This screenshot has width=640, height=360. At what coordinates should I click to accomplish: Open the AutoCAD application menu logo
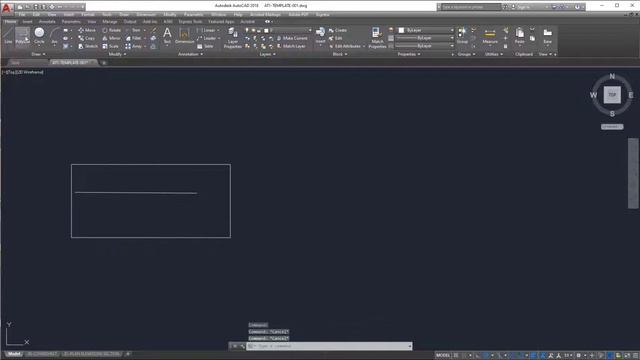point(7,7)
